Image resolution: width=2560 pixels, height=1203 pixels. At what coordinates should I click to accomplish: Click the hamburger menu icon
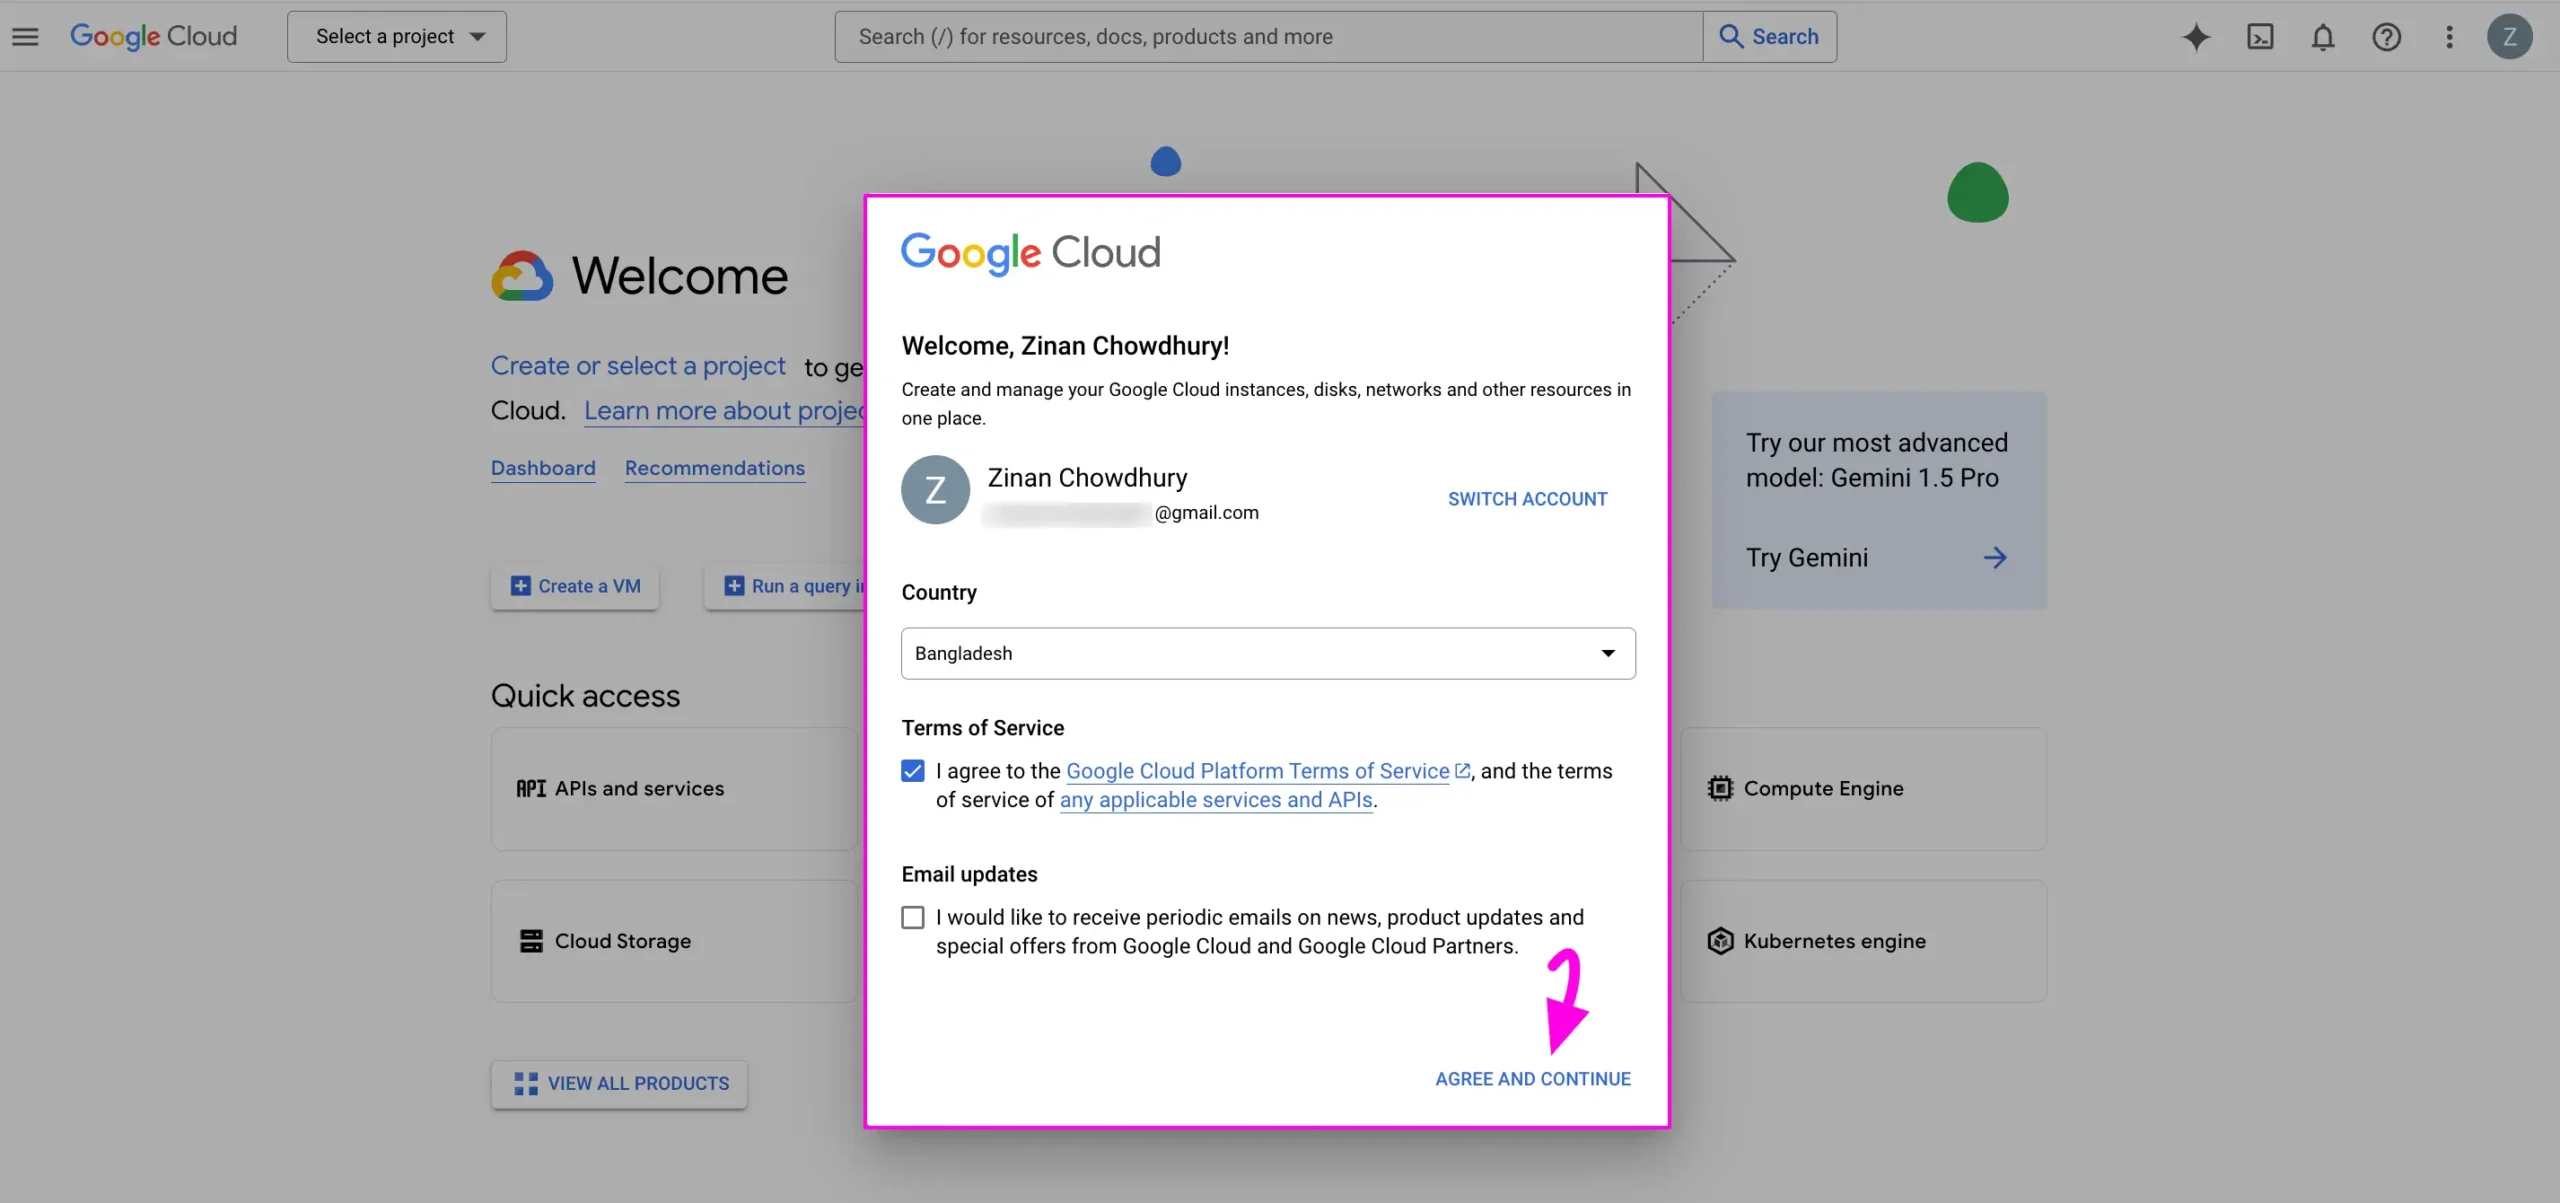pos(26,36)
